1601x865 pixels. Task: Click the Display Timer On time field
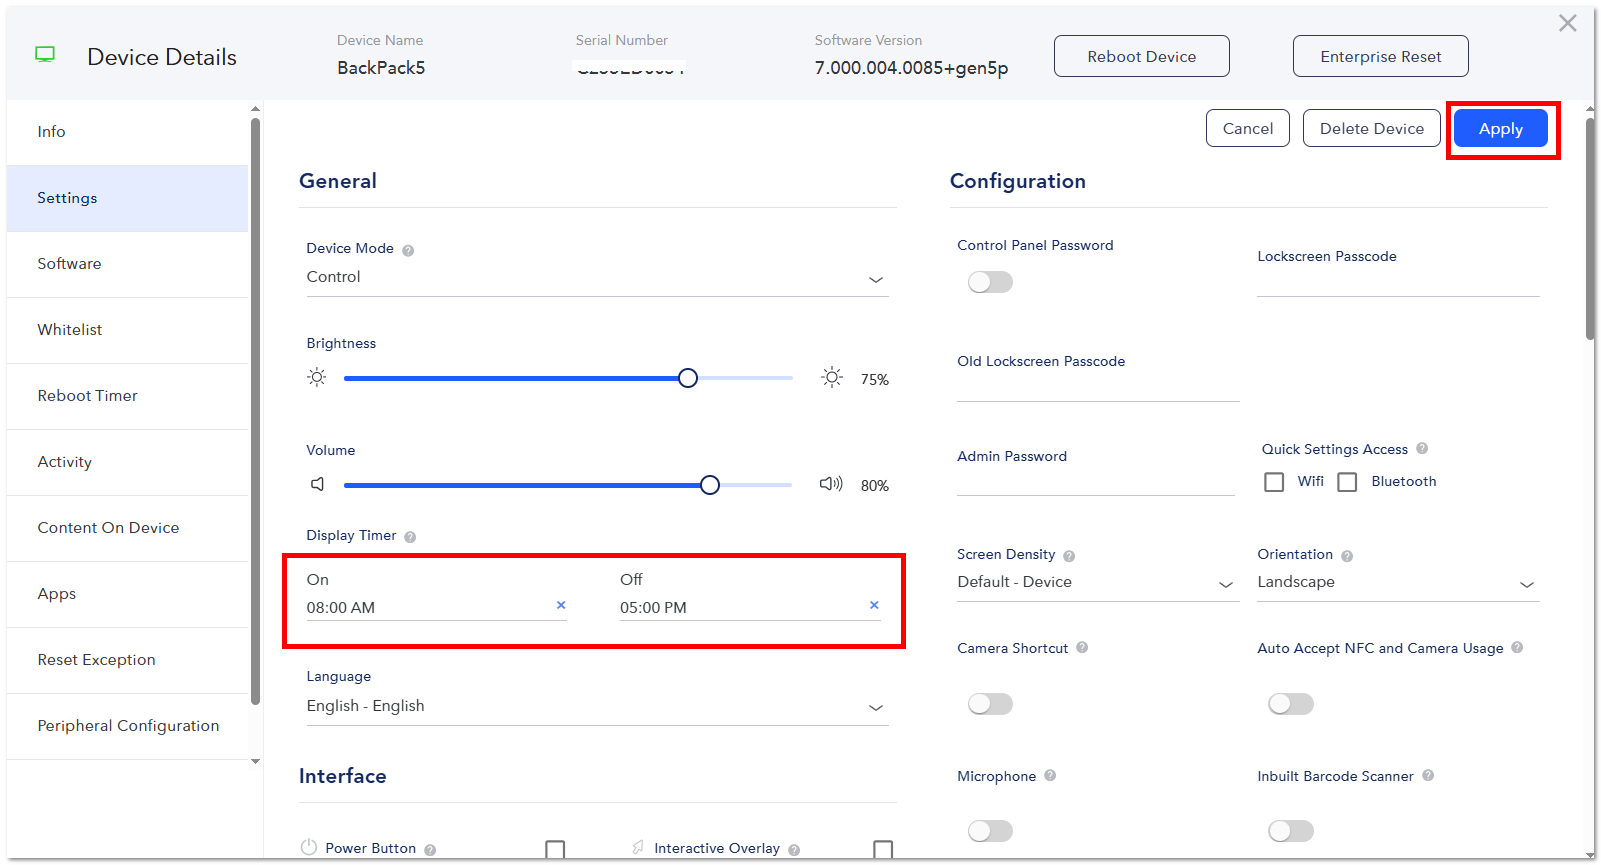[436, 607]
